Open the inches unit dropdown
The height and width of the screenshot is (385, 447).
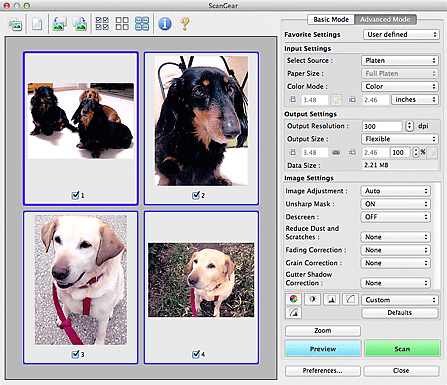pyautogui.click(x=415, y=99)
